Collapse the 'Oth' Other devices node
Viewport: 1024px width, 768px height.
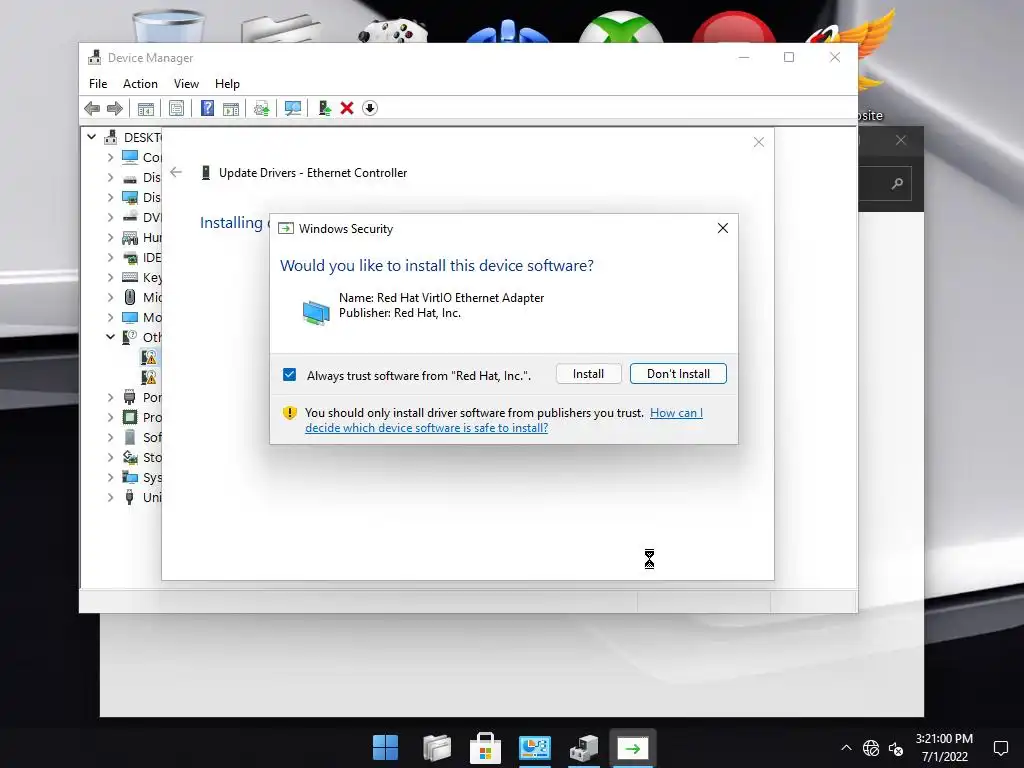(110, 337)
